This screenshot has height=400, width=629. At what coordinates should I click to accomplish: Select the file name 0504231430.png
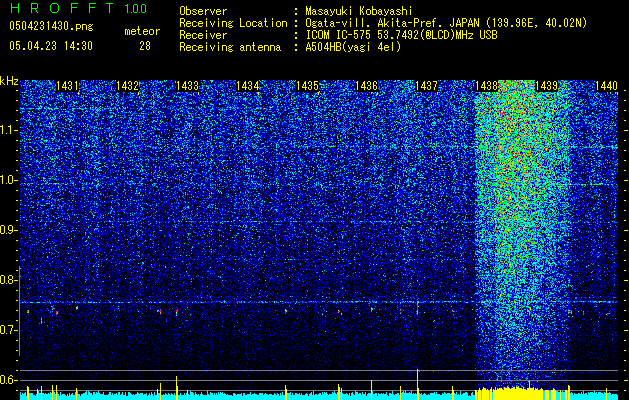51,27
